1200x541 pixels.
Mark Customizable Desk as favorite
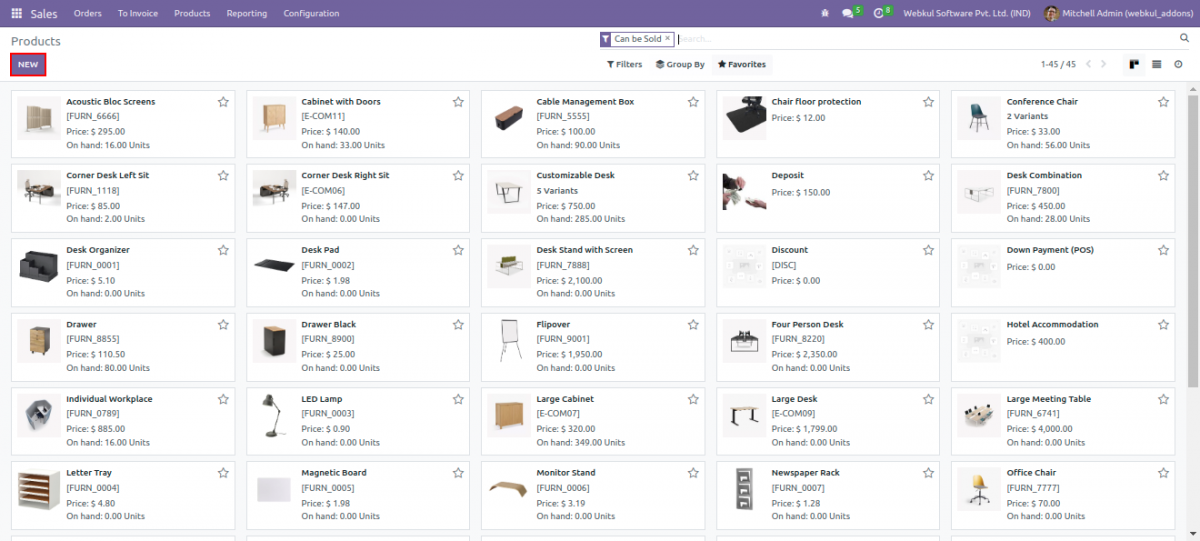click(x=693, y=176)
